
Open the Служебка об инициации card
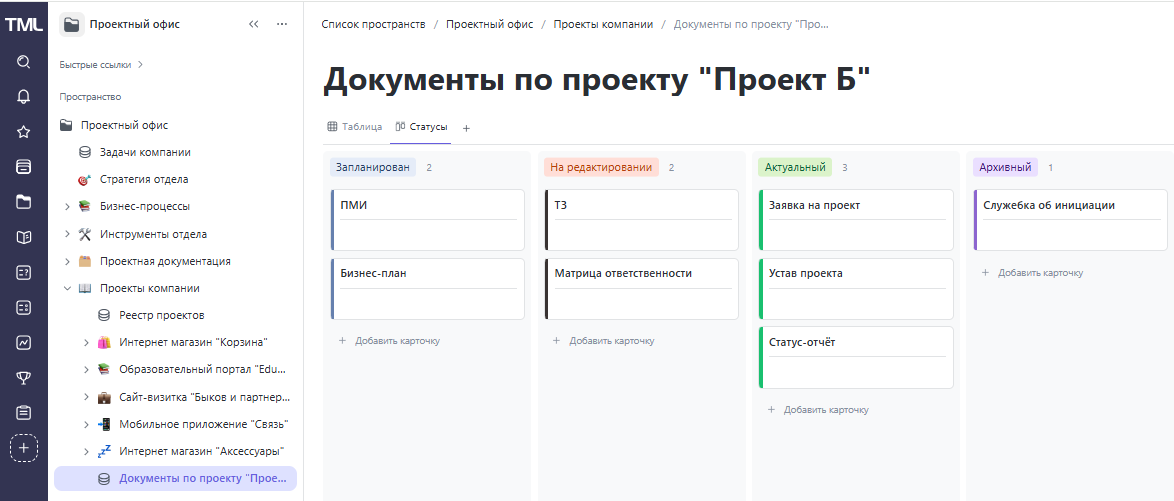[1071, 219]
